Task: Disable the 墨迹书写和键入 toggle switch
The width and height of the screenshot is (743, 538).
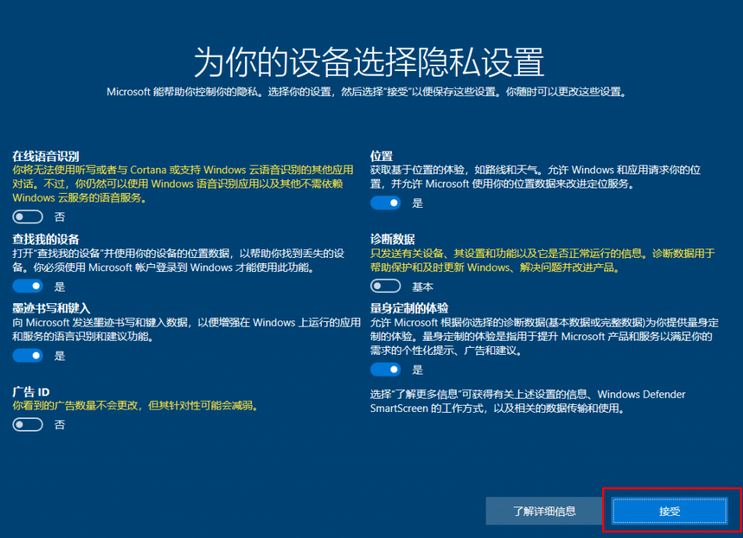Action: 28,355
